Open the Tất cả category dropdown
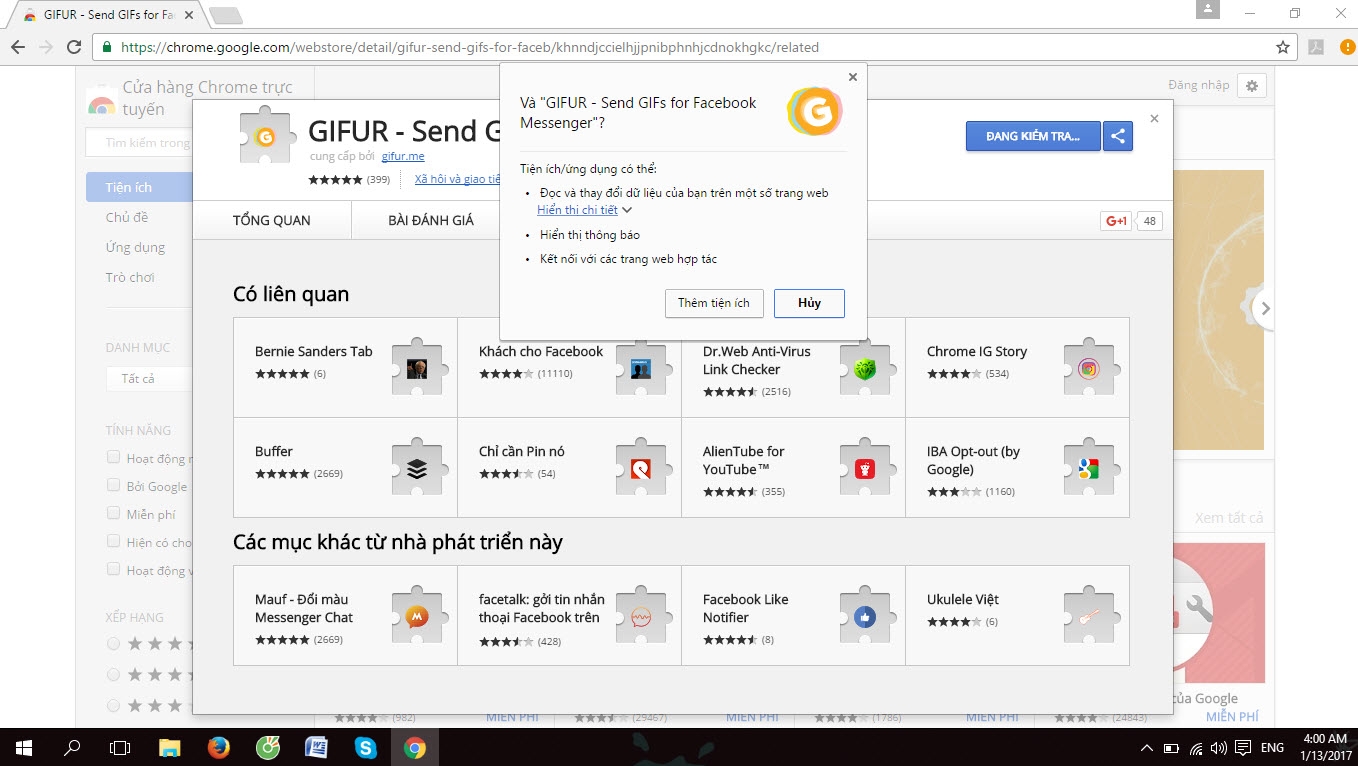 149,379
